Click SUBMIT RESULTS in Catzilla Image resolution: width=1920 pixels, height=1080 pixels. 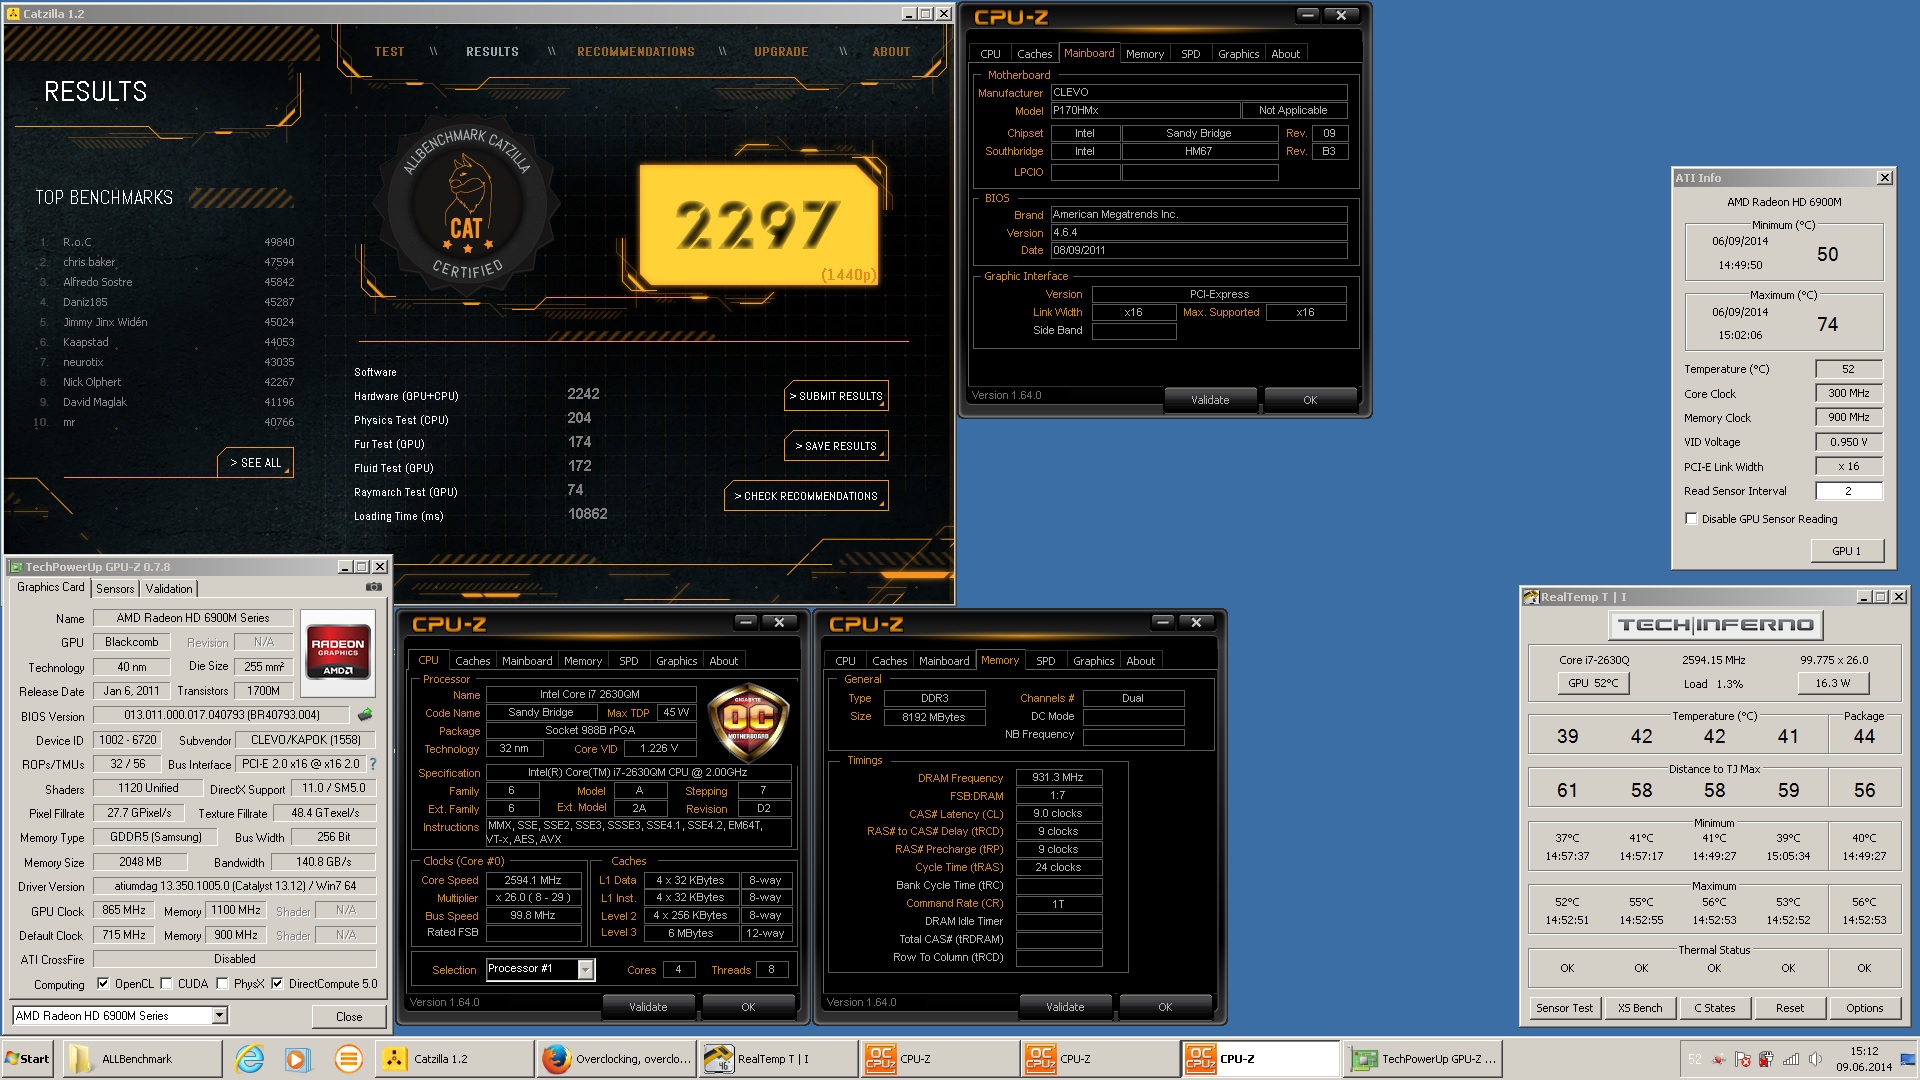[837, 396]
